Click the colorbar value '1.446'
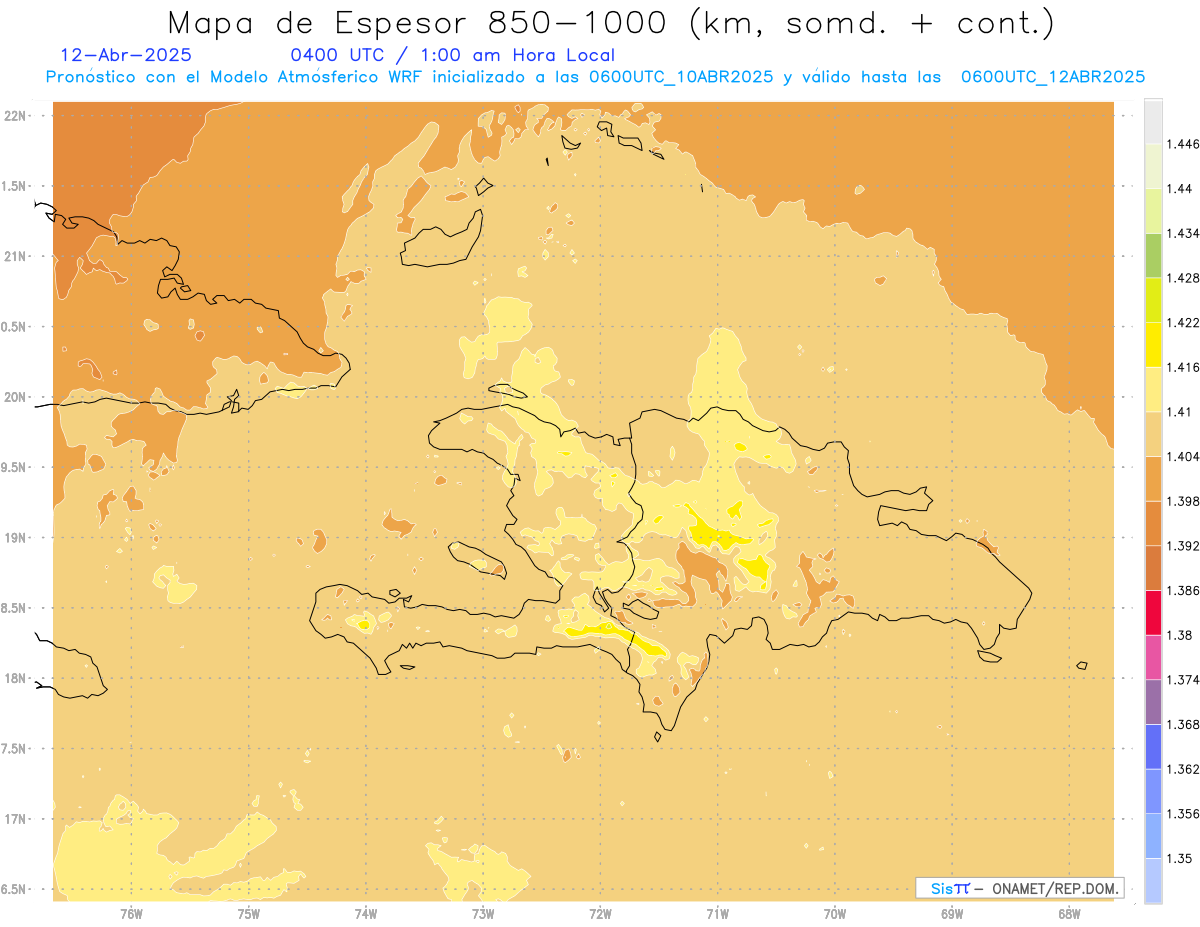Image resolution: width=1200 pixels, height=927 pixels. [x=1184, y=144]
